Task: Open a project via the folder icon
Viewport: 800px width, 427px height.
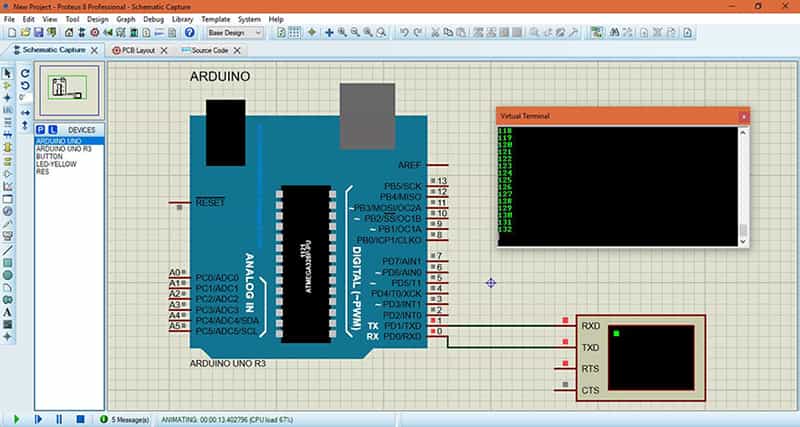Action: [x=25, y=33]
